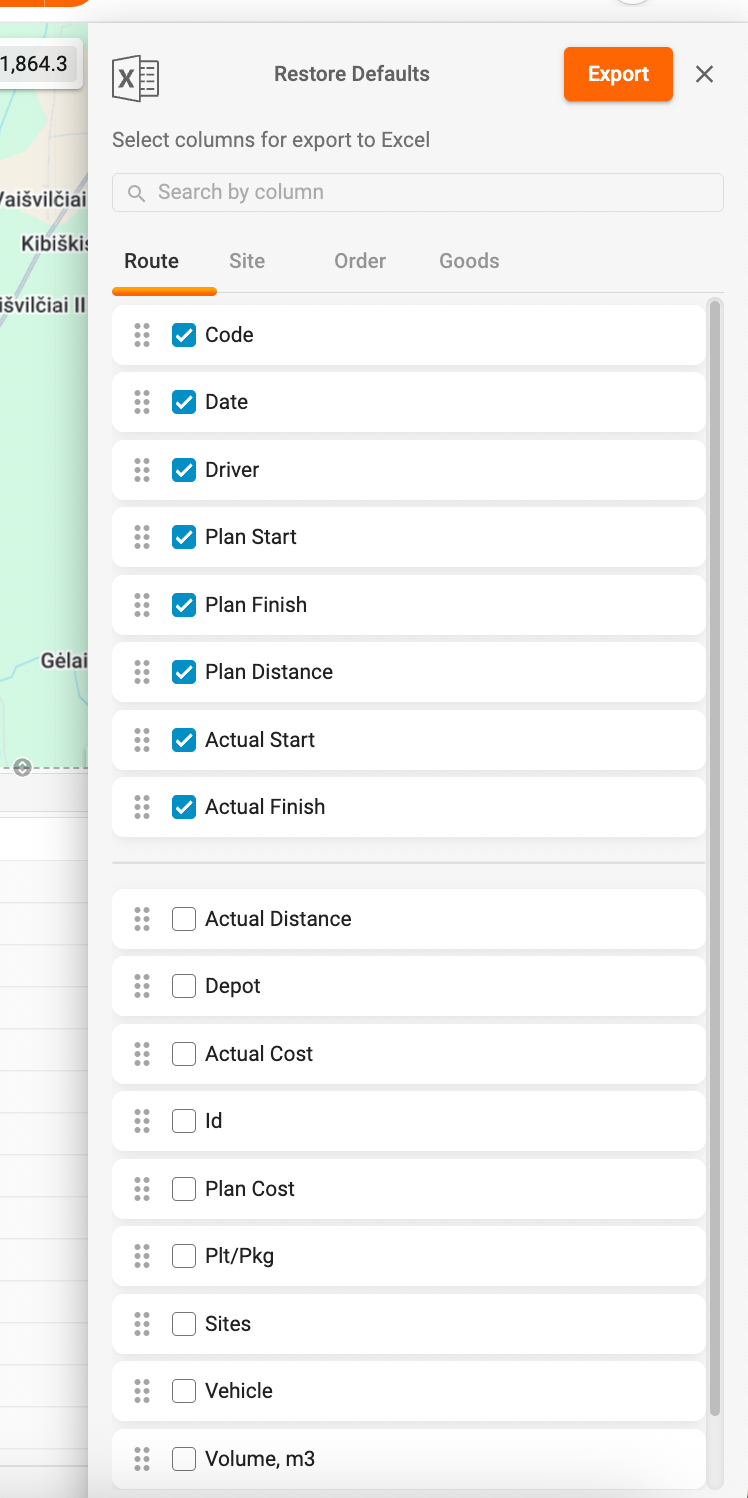Click the drag handle beside Actual Distance
748x1498 pixels.
pos(142,919)
